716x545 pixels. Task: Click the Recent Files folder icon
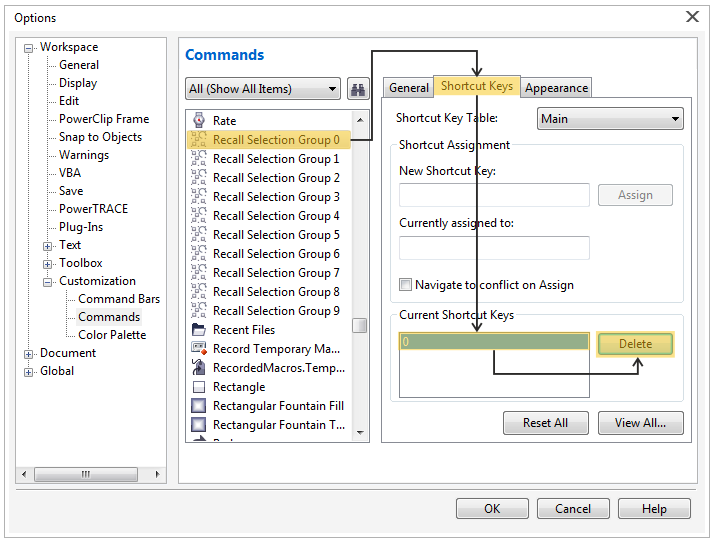pos(199,329)
